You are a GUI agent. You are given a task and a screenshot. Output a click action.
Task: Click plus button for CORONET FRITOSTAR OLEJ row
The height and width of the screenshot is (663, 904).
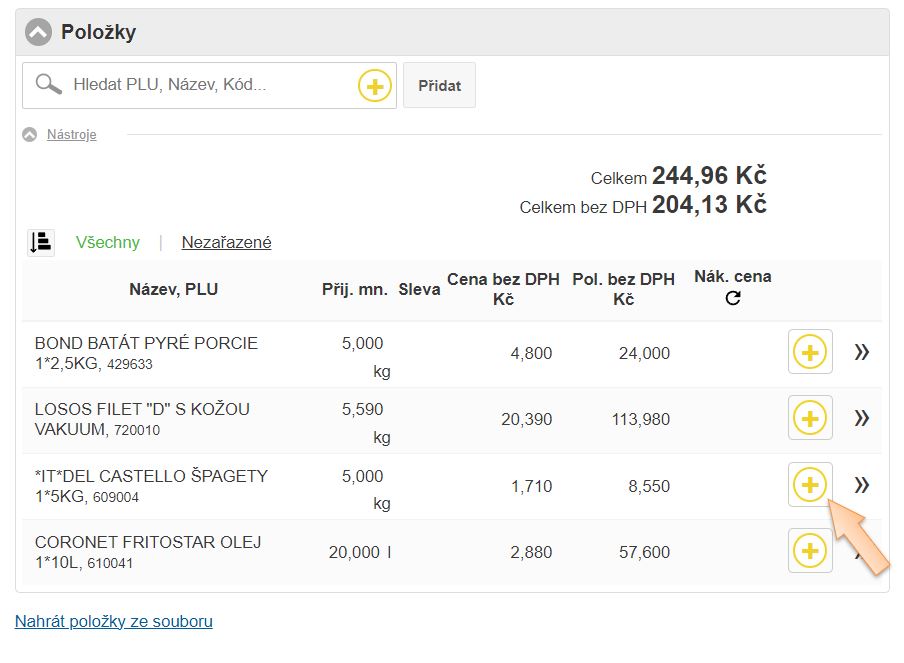(810, 551)
